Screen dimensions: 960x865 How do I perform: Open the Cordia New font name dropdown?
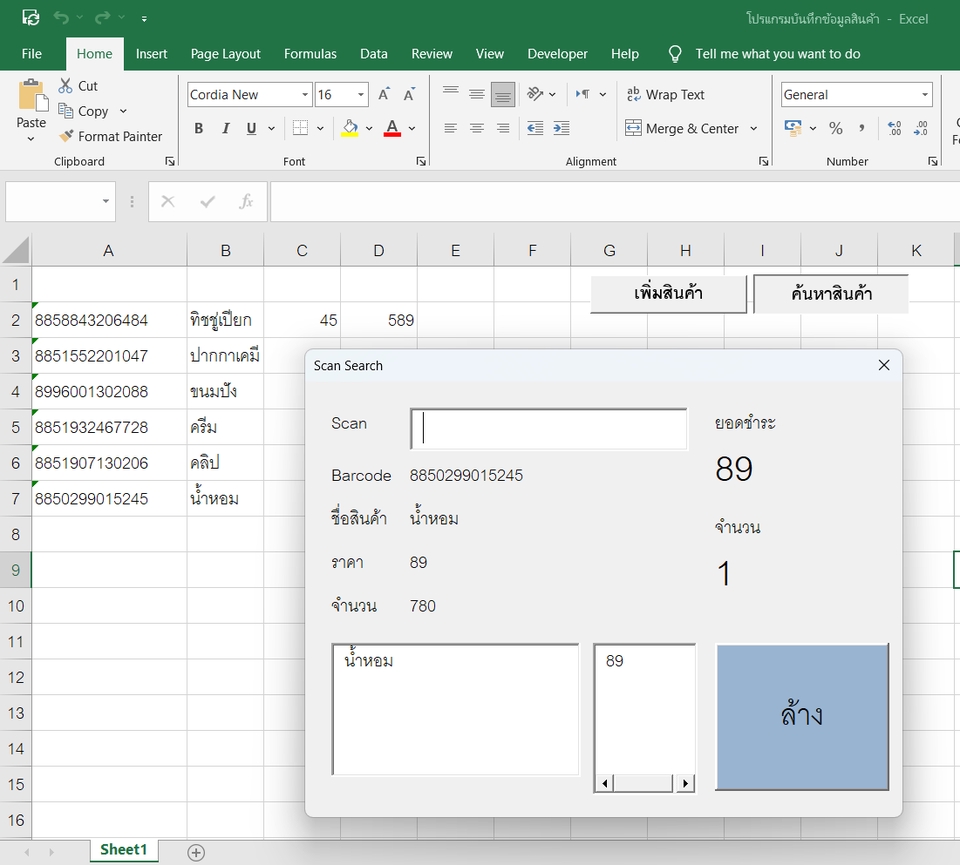click(x=307, y=94)
